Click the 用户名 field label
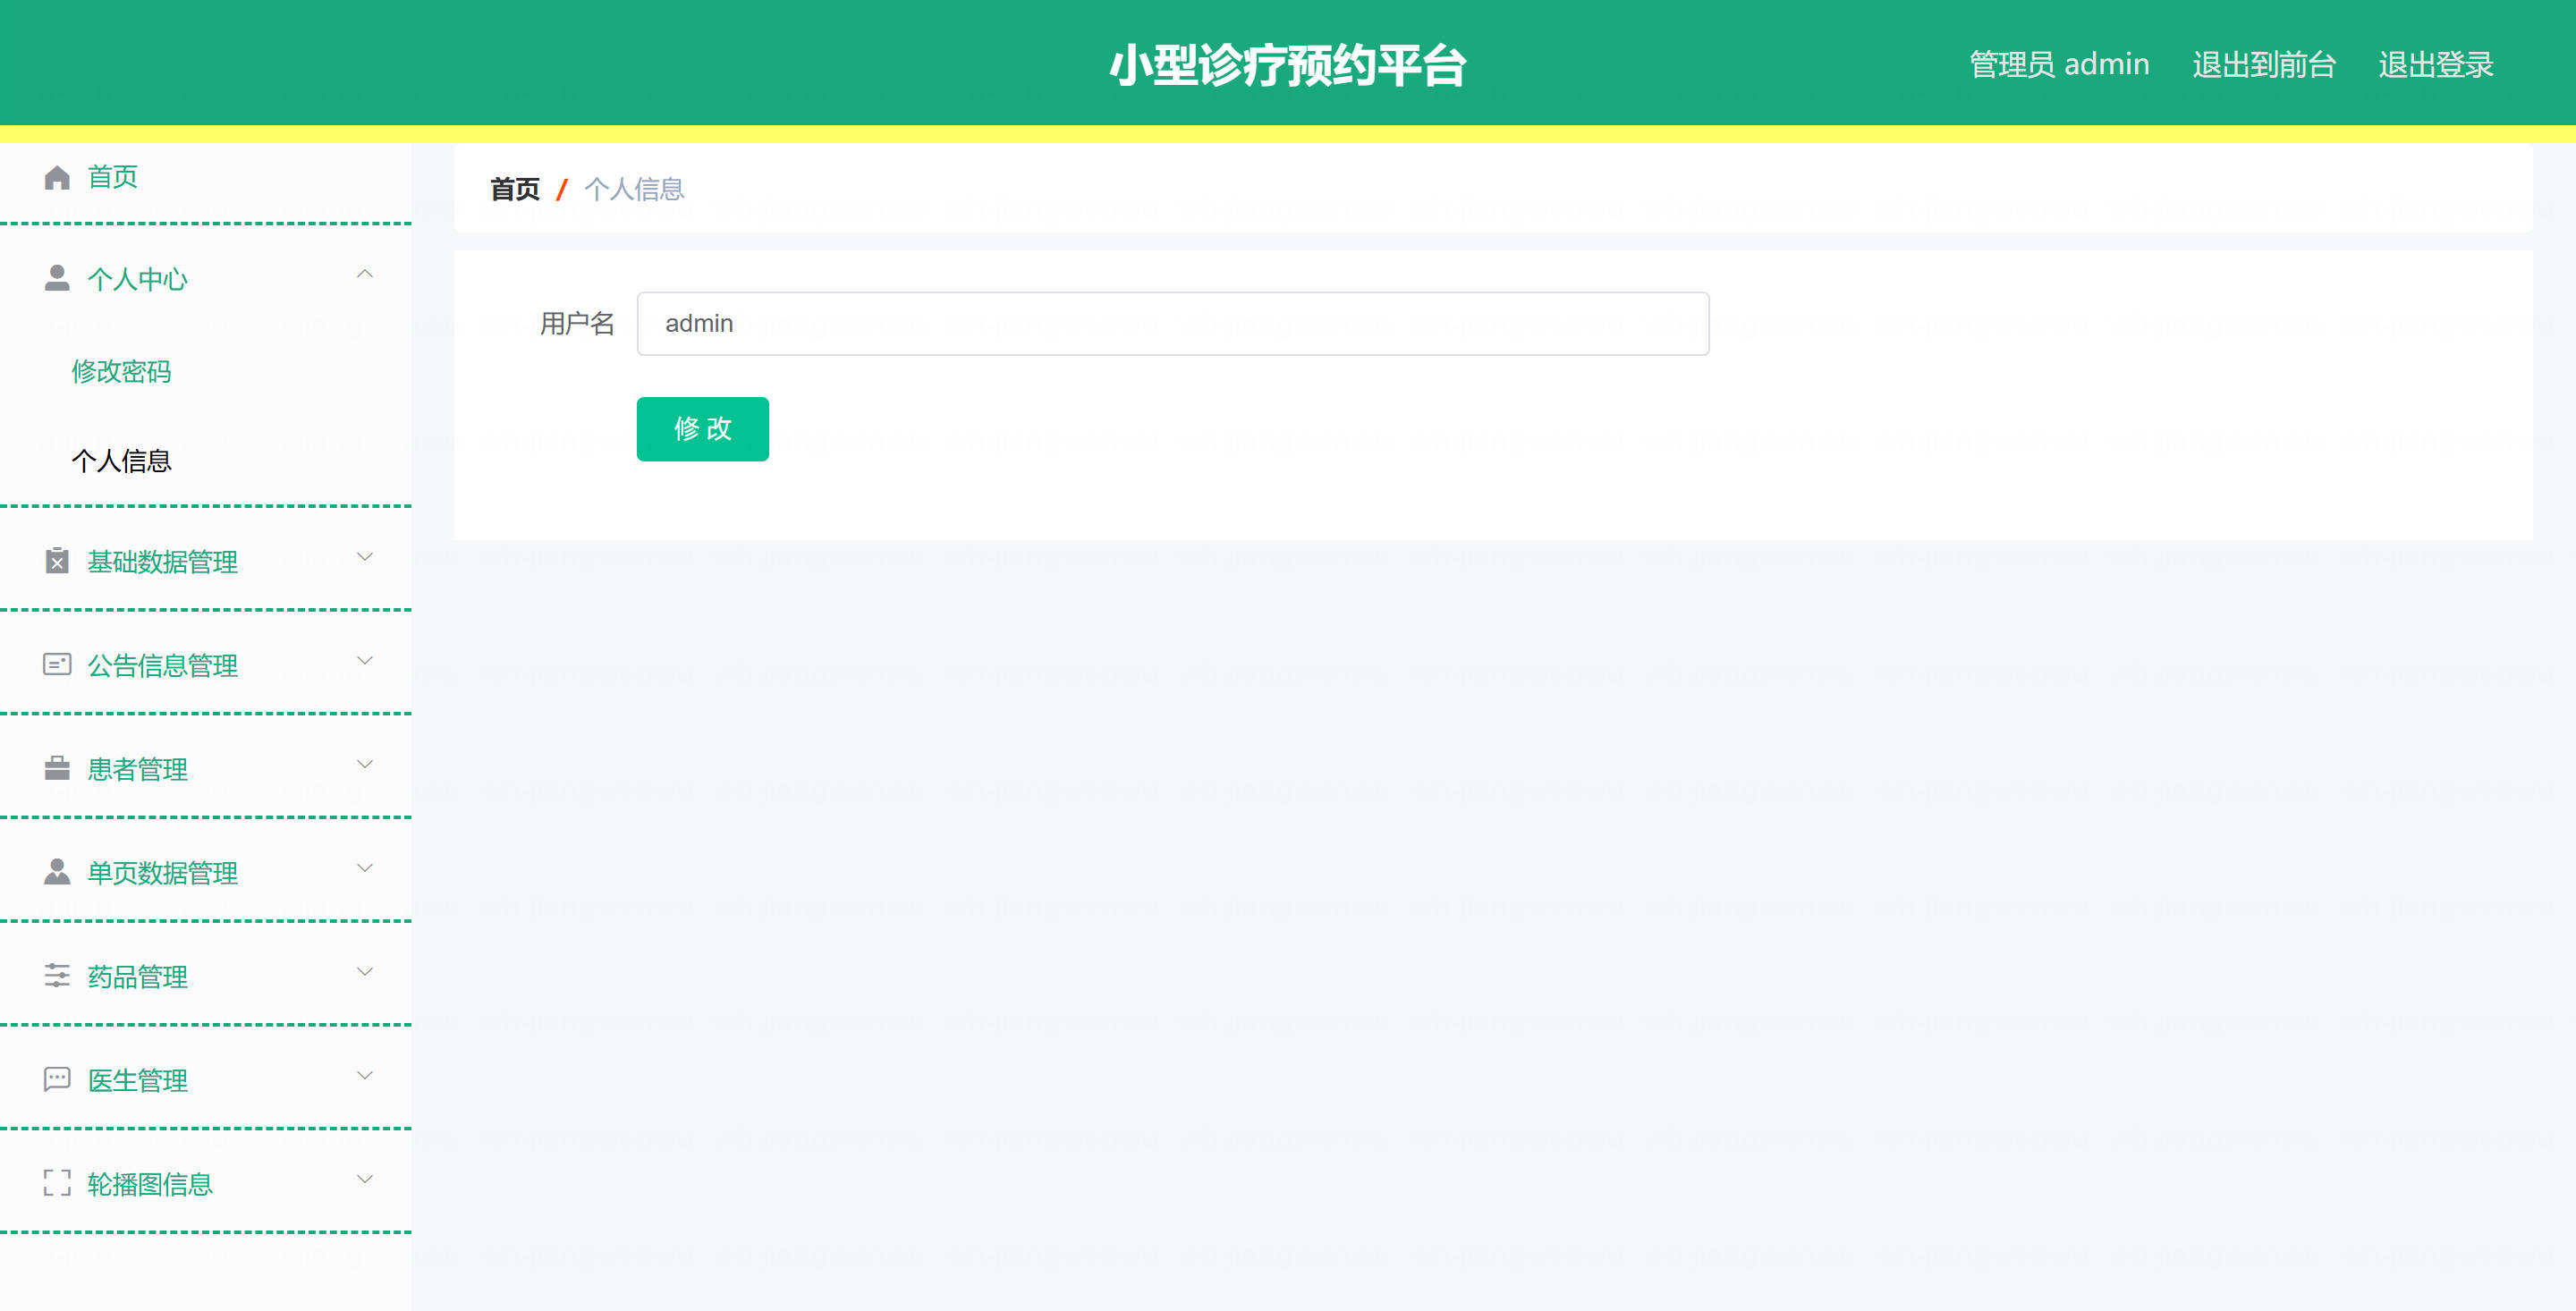 point(577,324)
